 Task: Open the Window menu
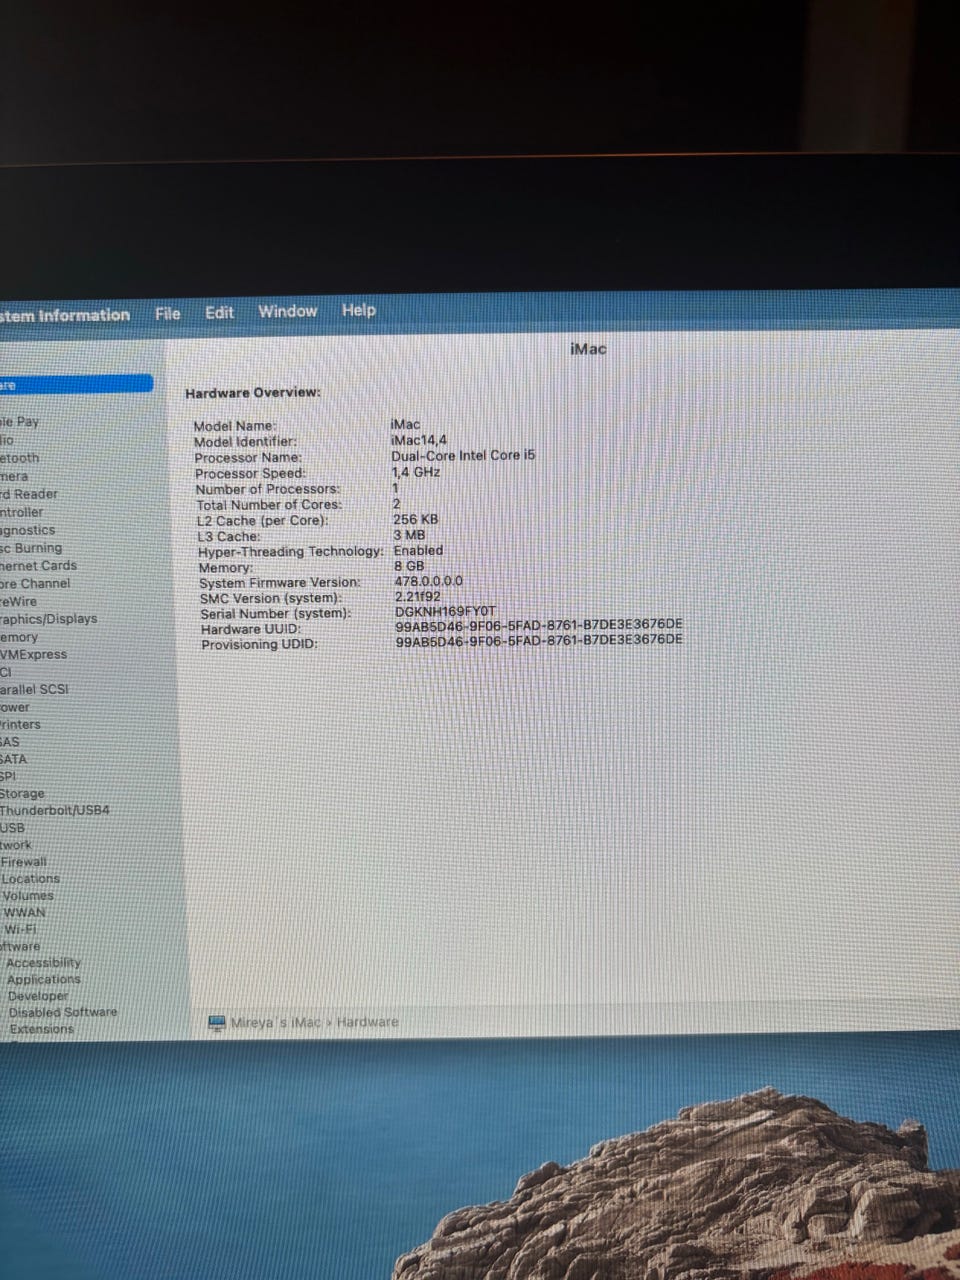pos(287,311)
